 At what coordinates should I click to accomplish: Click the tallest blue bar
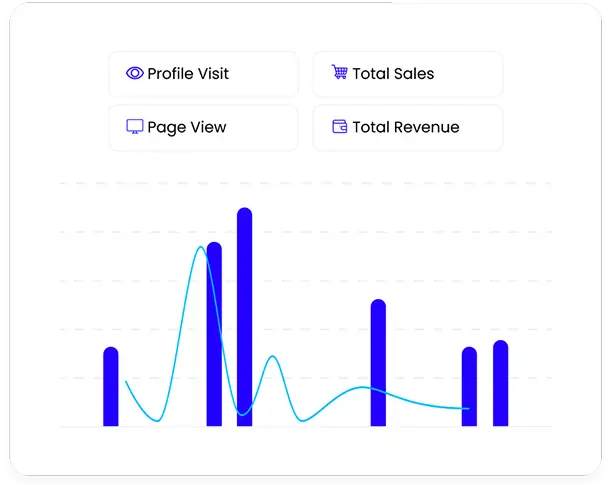pos(245,317)
